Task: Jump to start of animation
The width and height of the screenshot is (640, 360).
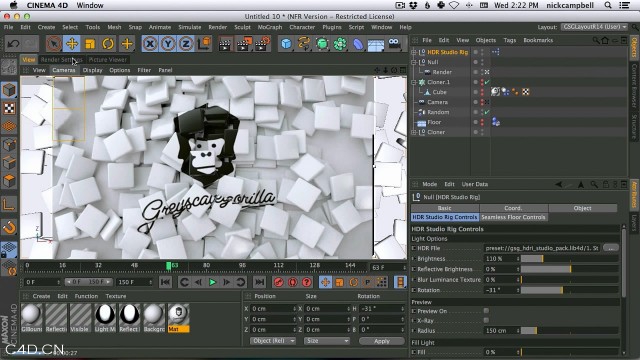Action: click(165, 282)
